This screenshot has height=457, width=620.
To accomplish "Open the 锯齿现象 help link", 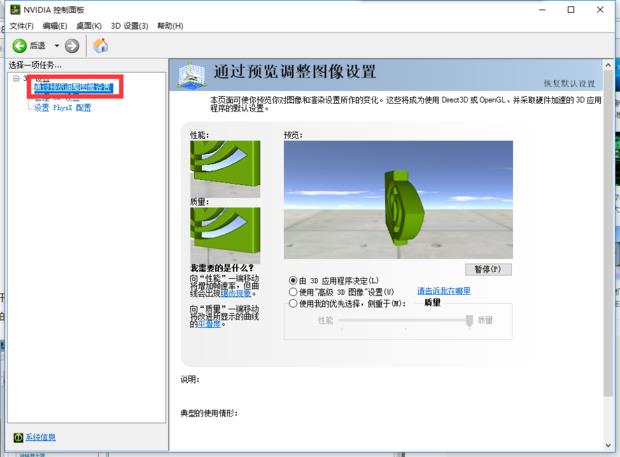I will [236, 293].
